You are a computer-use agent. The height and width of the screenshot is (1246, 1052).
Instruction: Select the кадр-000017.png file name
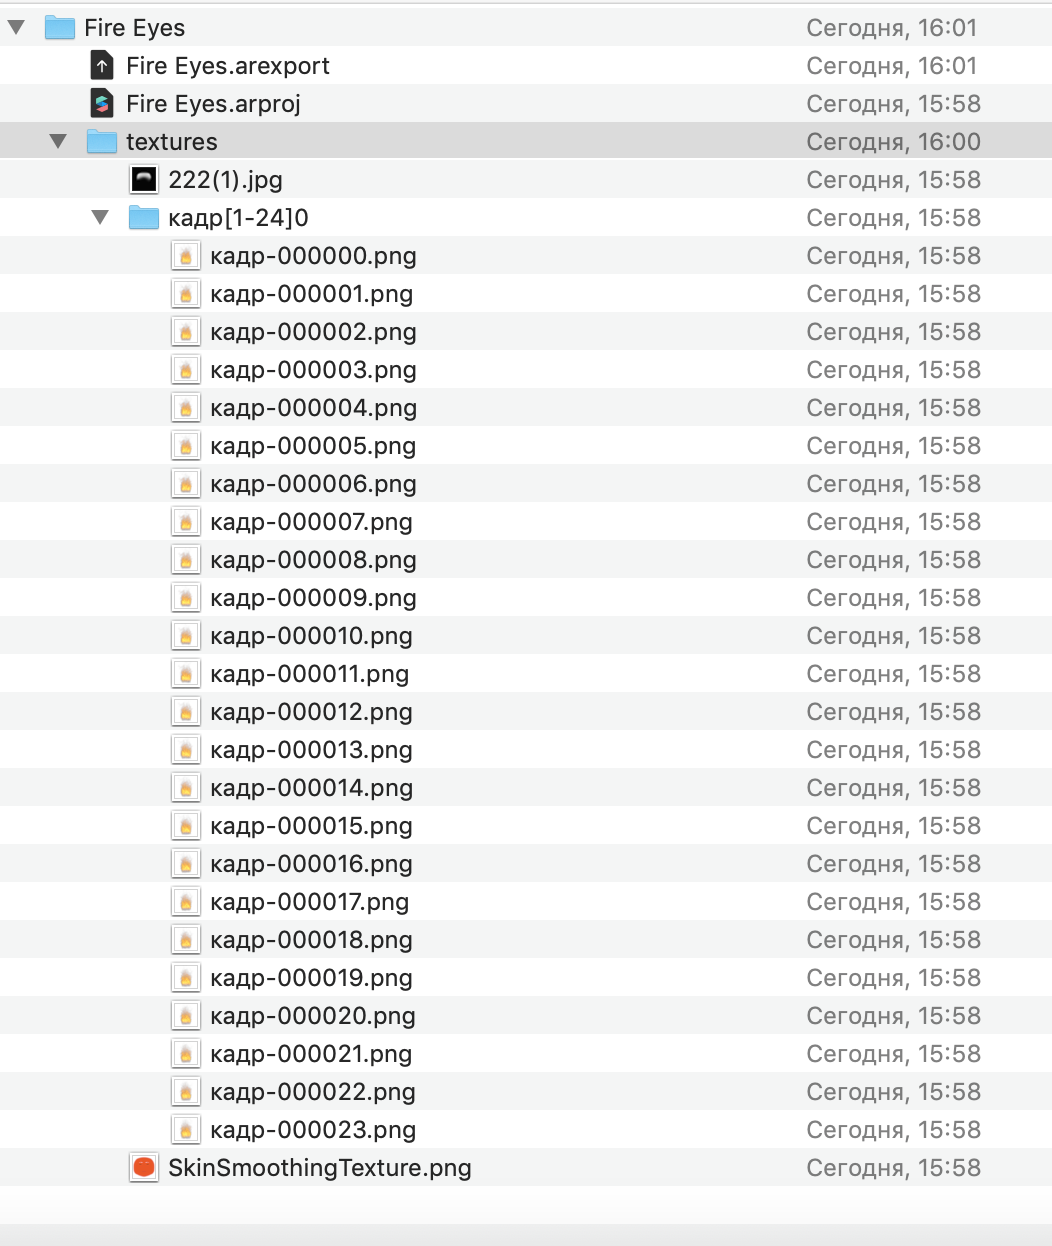(309, 902)
